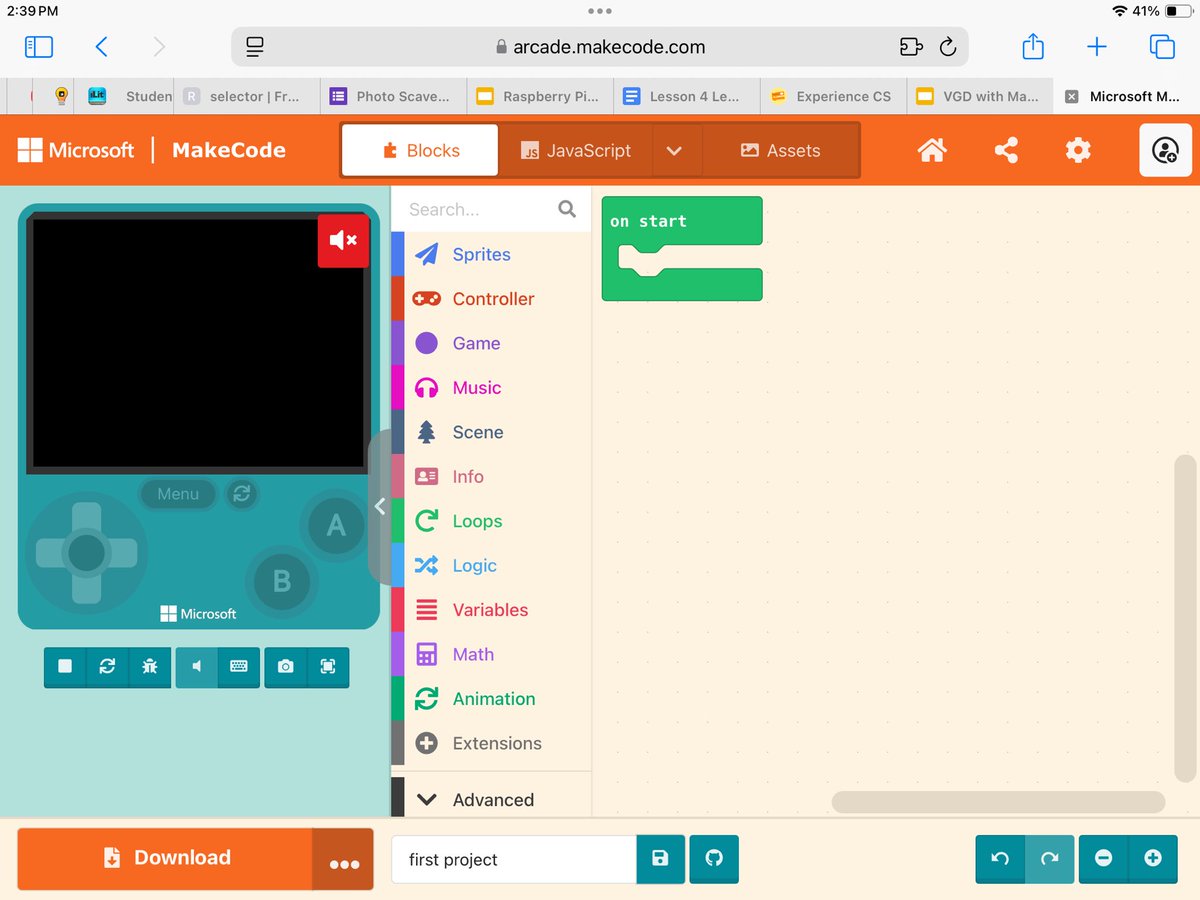The image size is (1200, 900).
Task: Tap the simulator D-pad center
Action: [x=86, y=553]
